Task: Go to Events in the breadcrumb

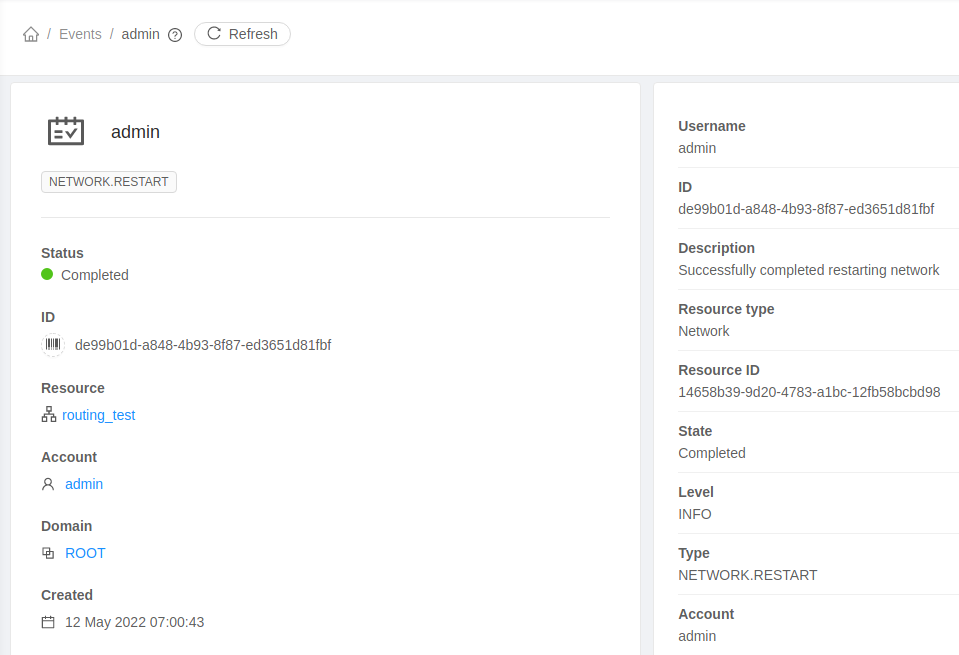Action: pos(80,34)
